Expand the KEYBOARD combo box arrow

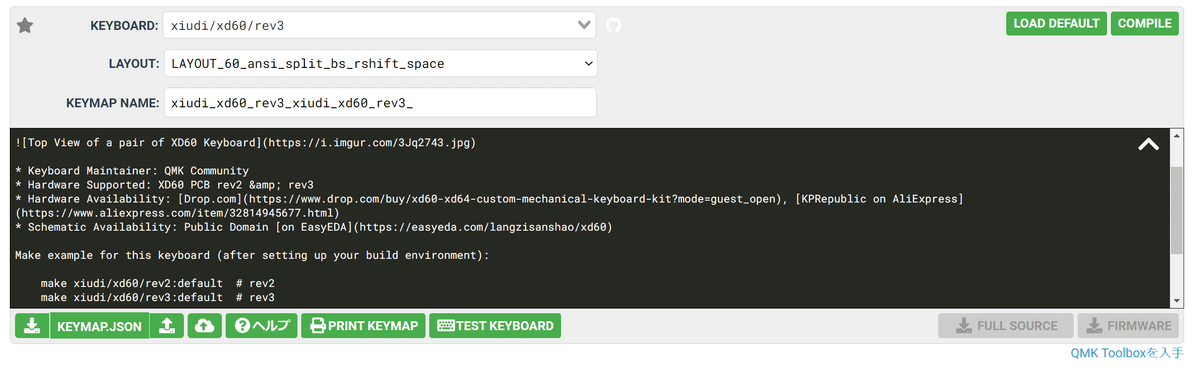point(585,25)
